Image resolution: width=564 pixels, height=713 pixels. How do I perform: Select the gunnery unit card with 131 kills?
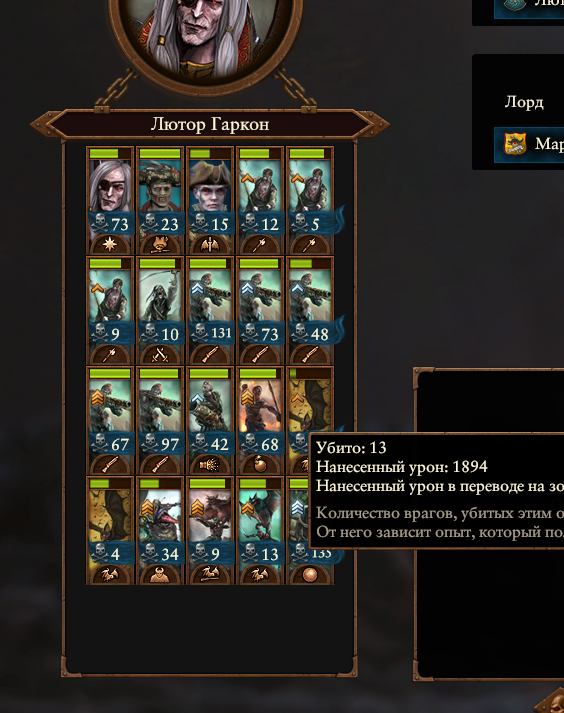point(210,310)
